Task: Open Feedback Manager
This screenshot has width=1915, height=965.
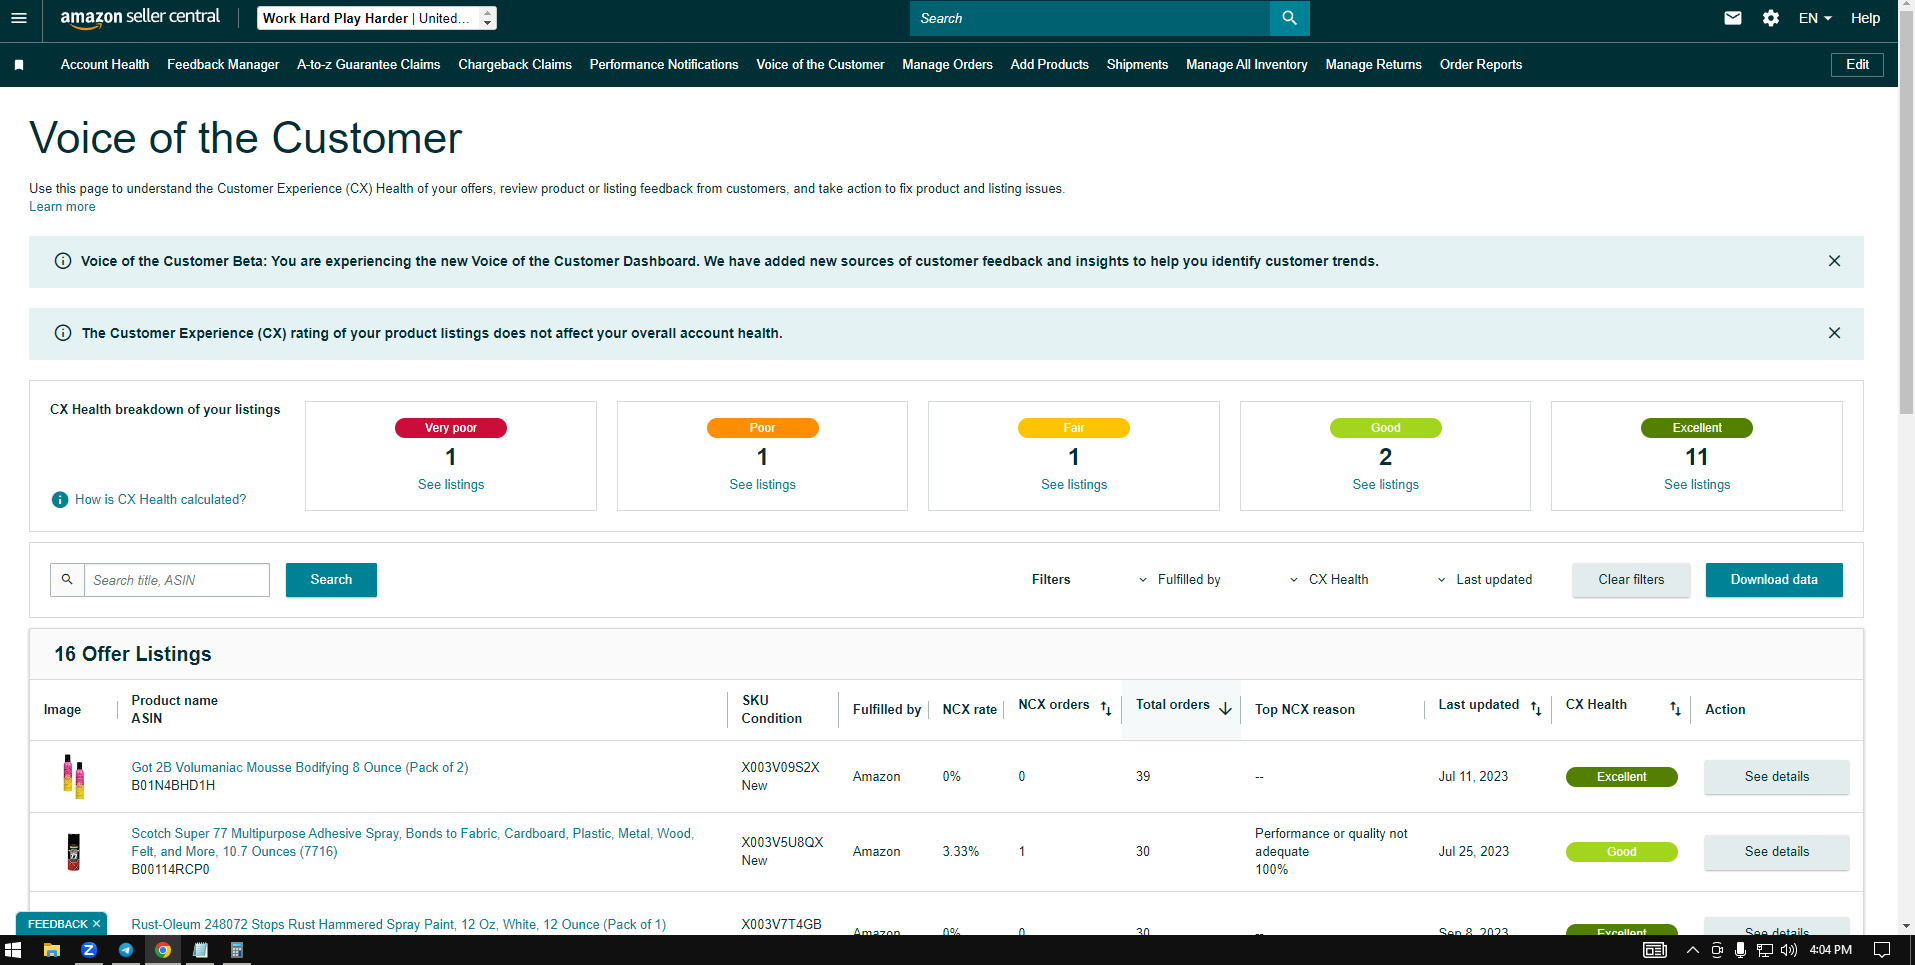Action: [223, 65]
